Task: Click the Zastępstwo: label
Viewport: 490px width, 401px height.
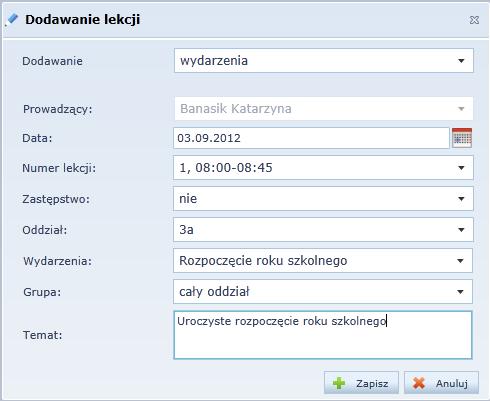Action: [x=56, y=199]
